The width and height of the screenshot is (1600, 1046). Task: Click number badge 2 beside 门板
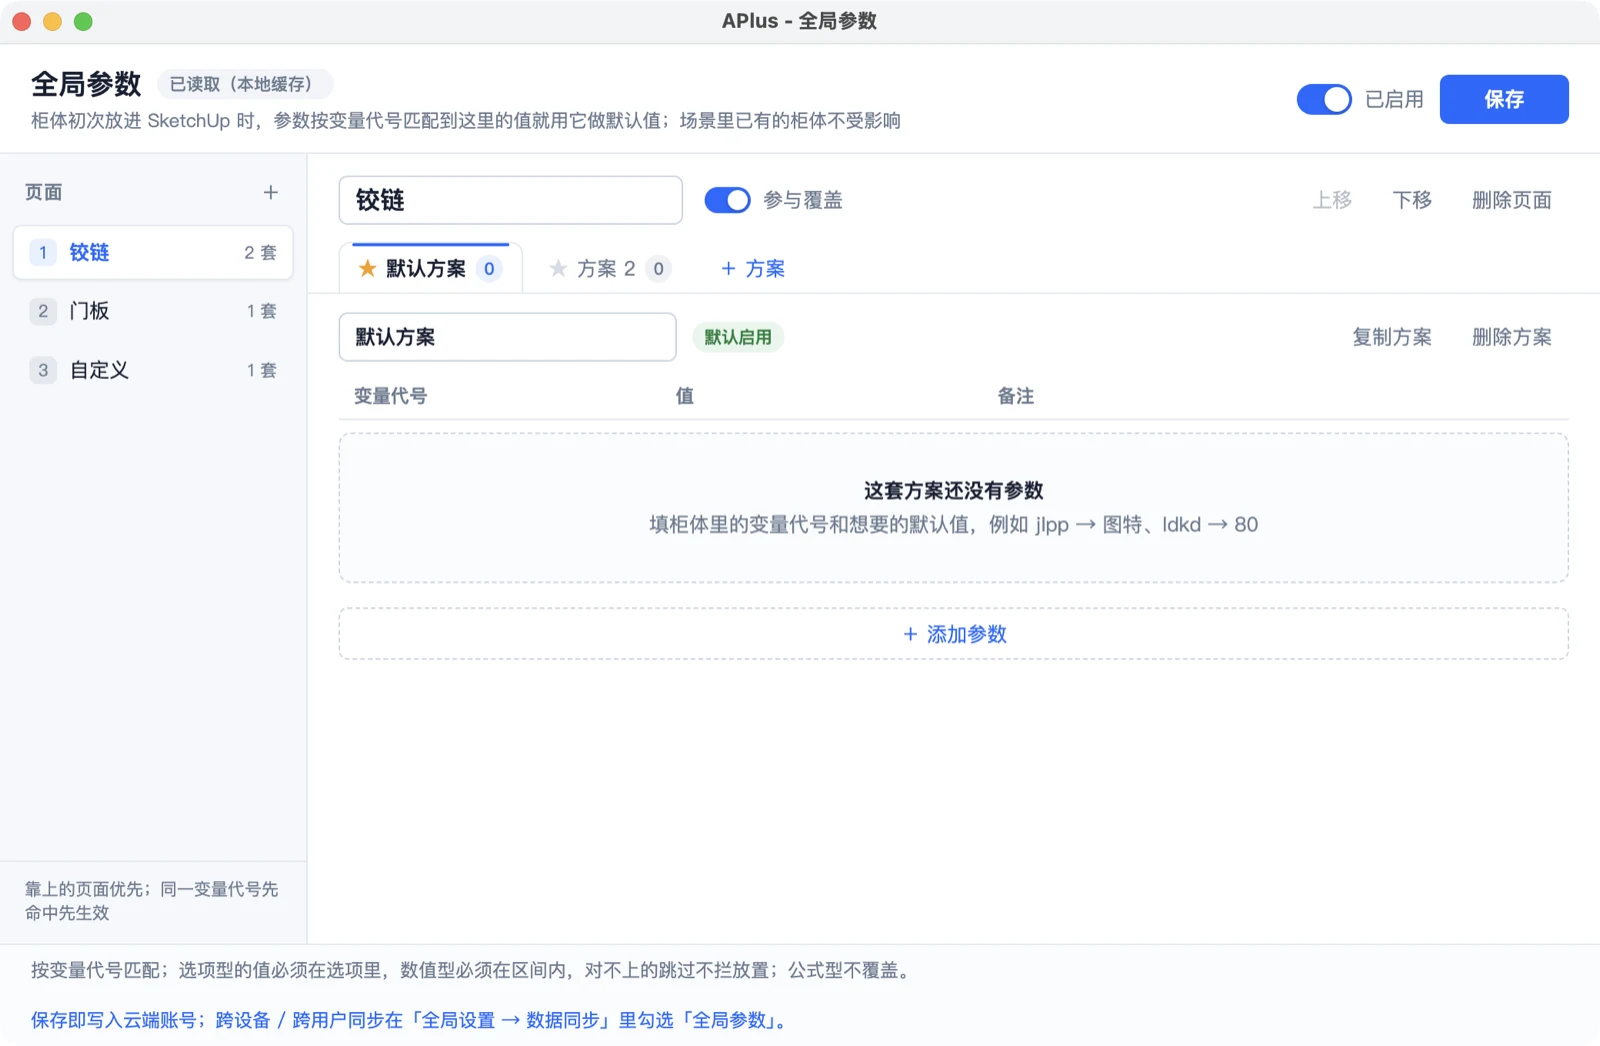43,311
